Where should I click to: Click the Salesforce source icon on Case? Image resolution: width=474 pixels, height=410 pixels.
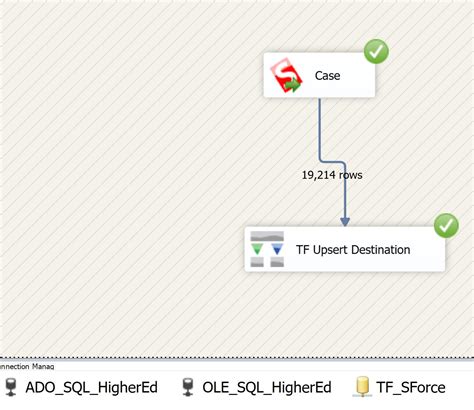[x=286, y=75]
